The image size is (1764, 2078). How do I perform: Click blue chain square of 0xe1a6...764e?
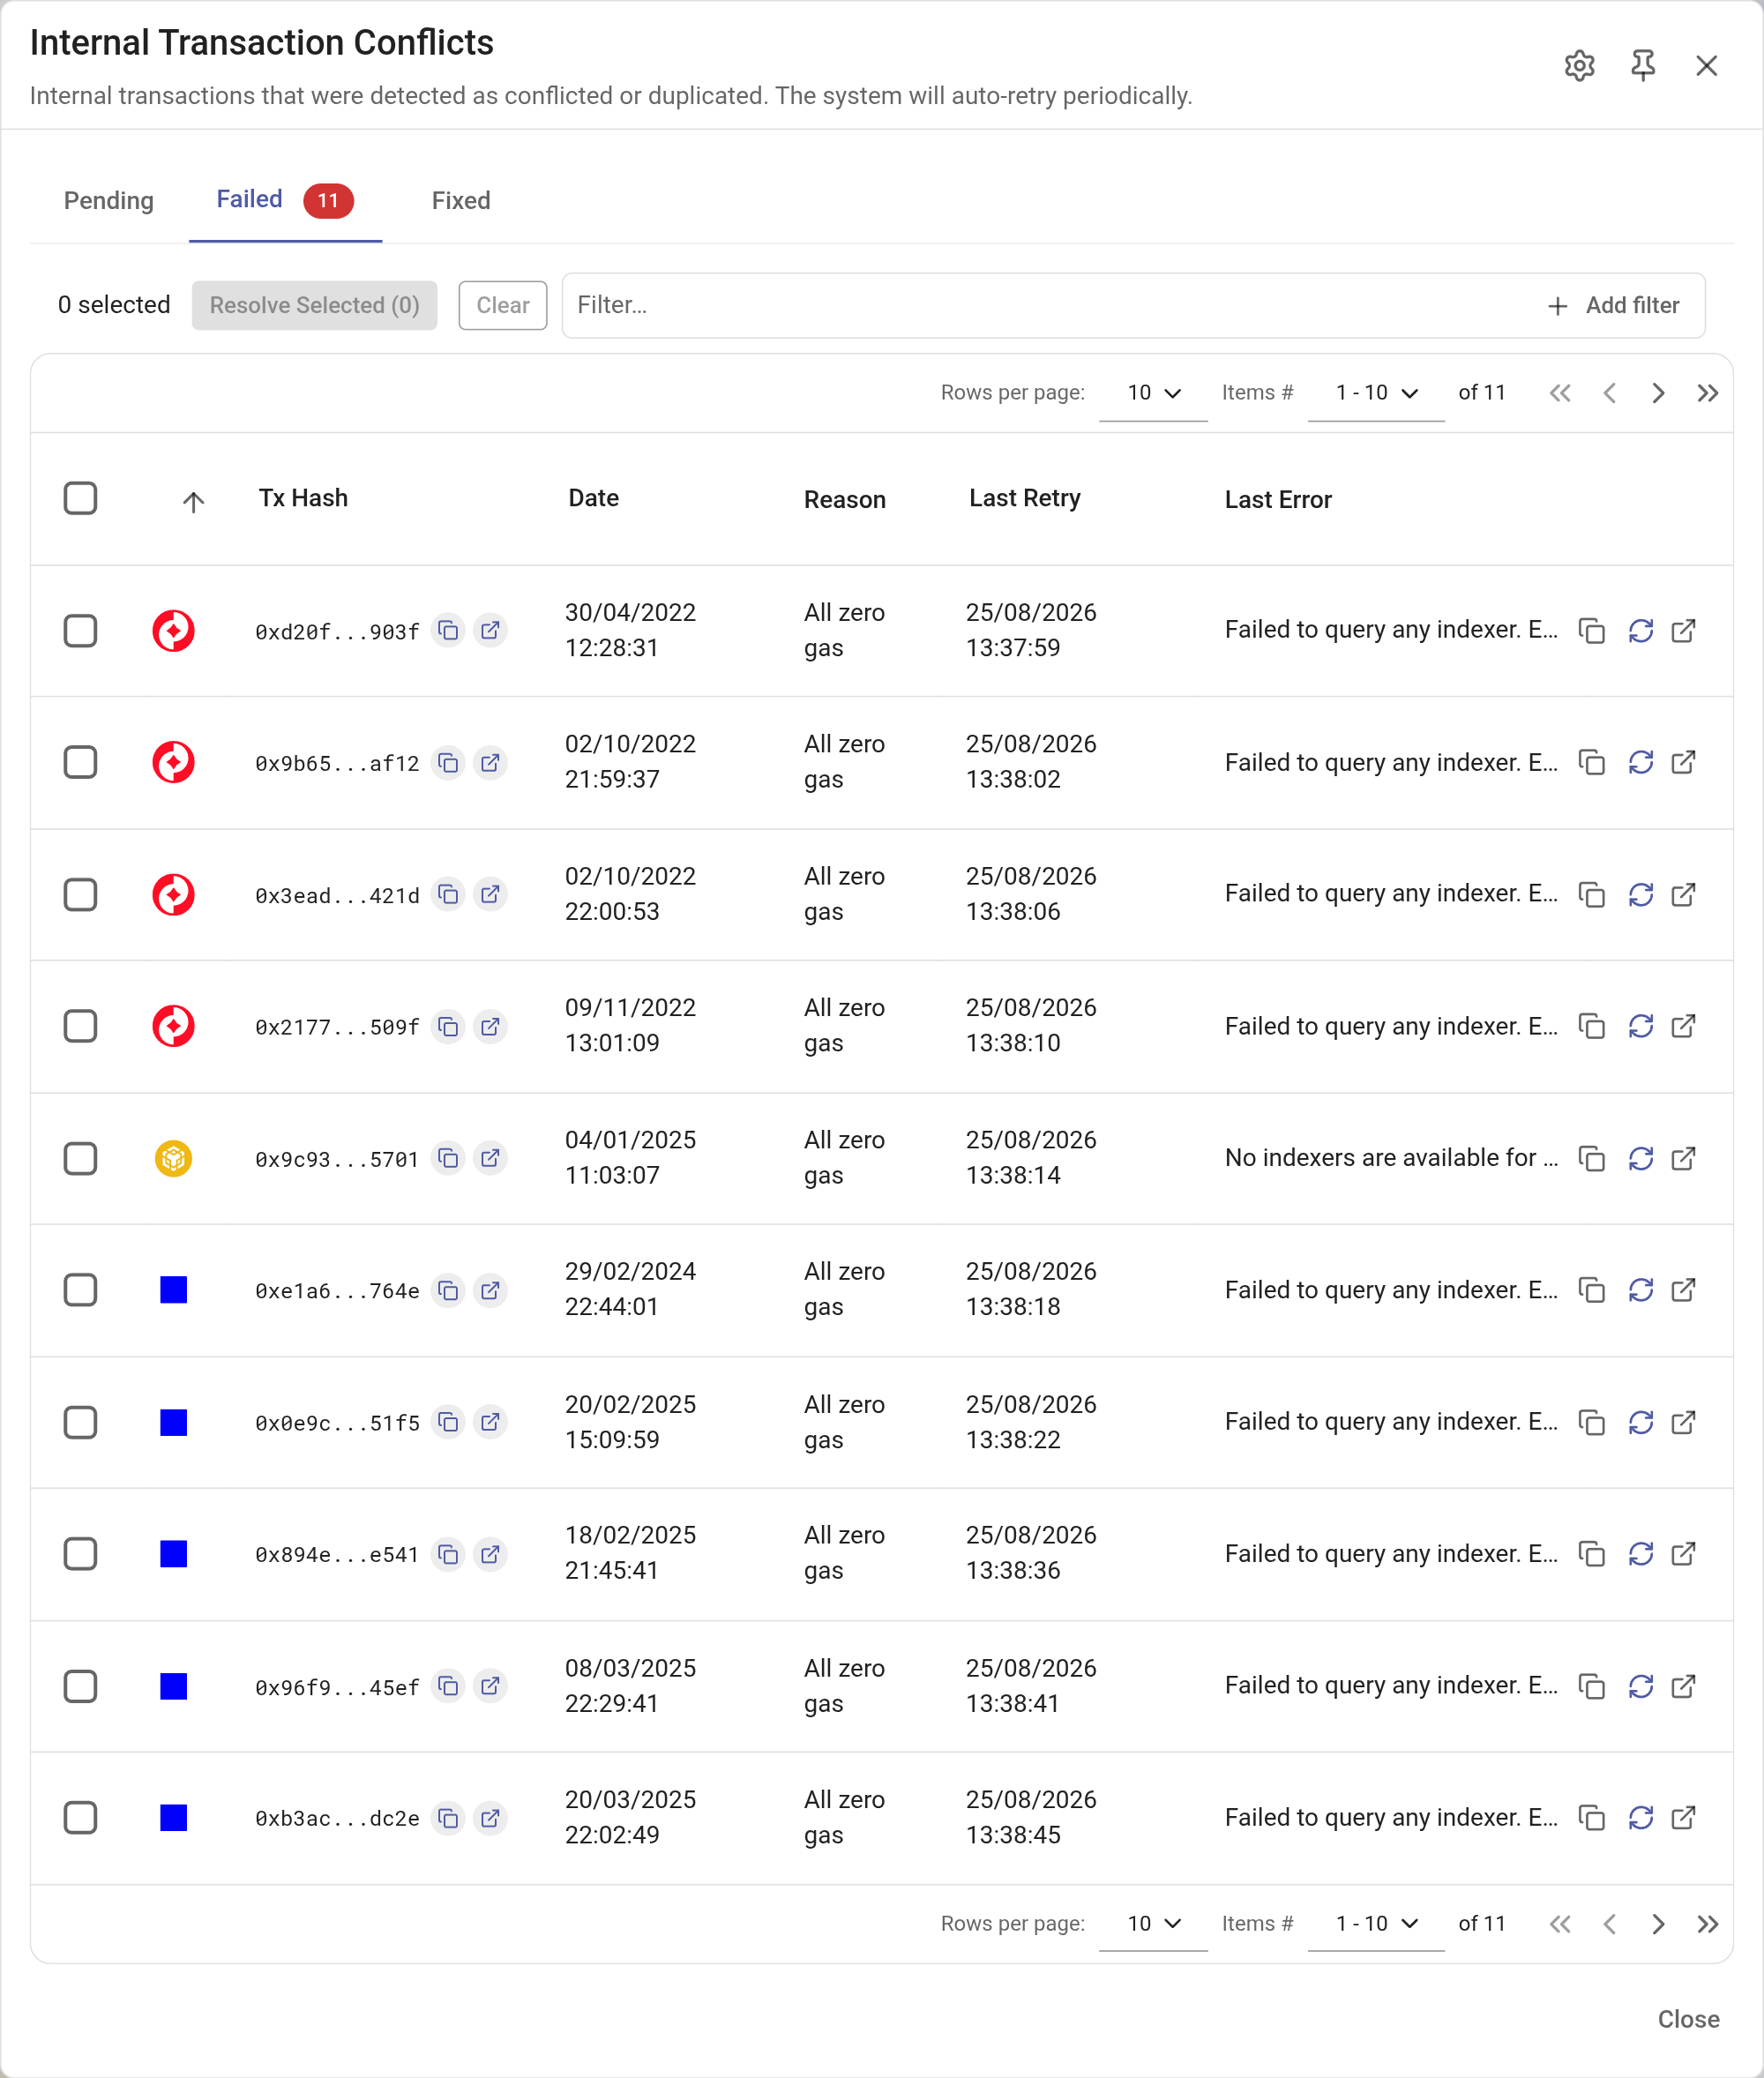point(173,1290)
